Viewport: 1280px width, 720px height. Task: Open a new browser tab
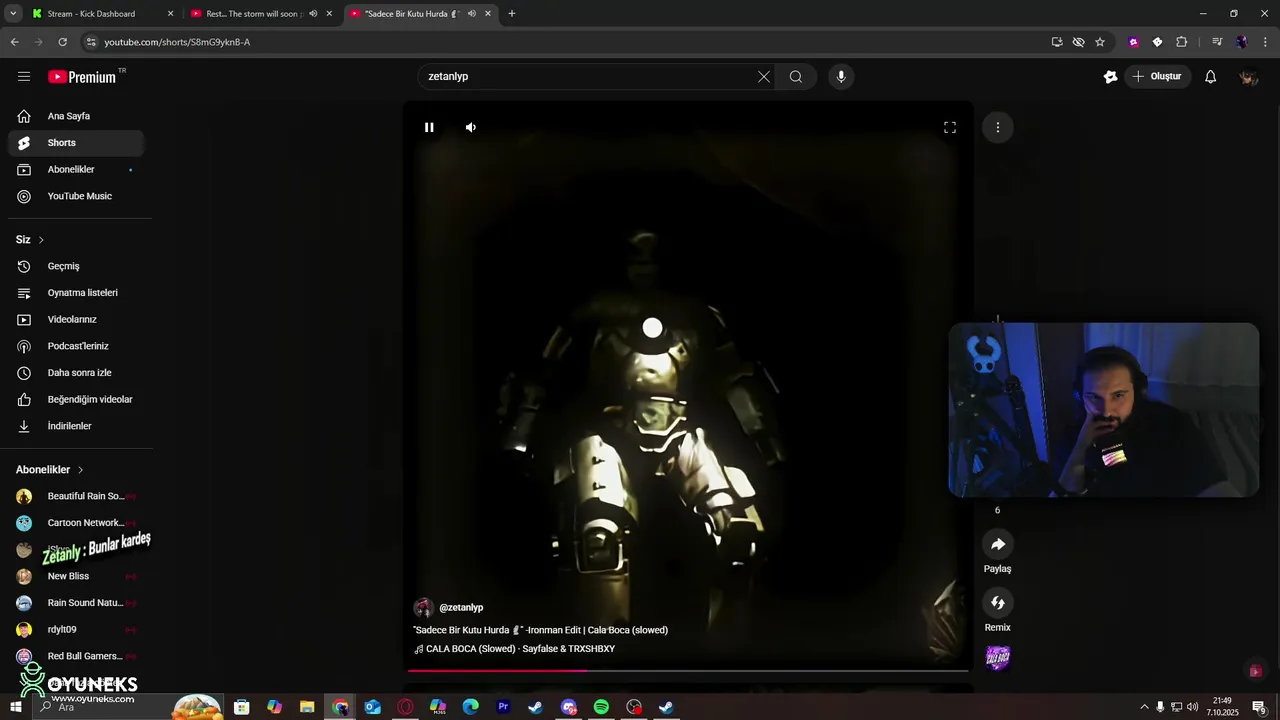click(x=512, y=14)
